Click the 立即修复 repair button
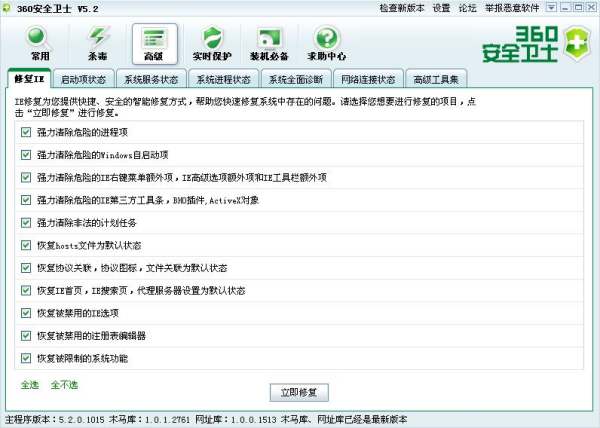Viewport: 600px width, 428px height. point(299,392)
